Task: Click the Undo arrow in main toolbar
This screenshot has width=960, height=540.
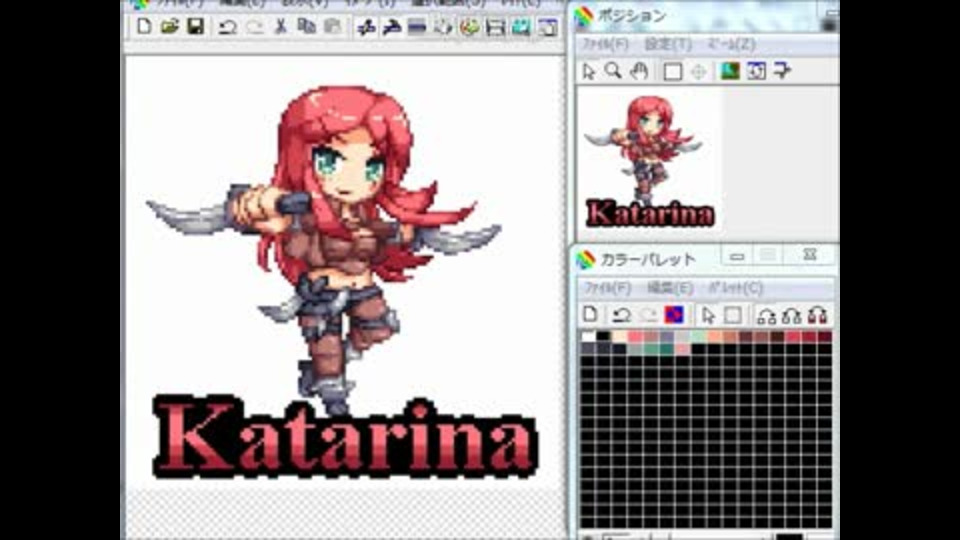Action: point(228,27)
